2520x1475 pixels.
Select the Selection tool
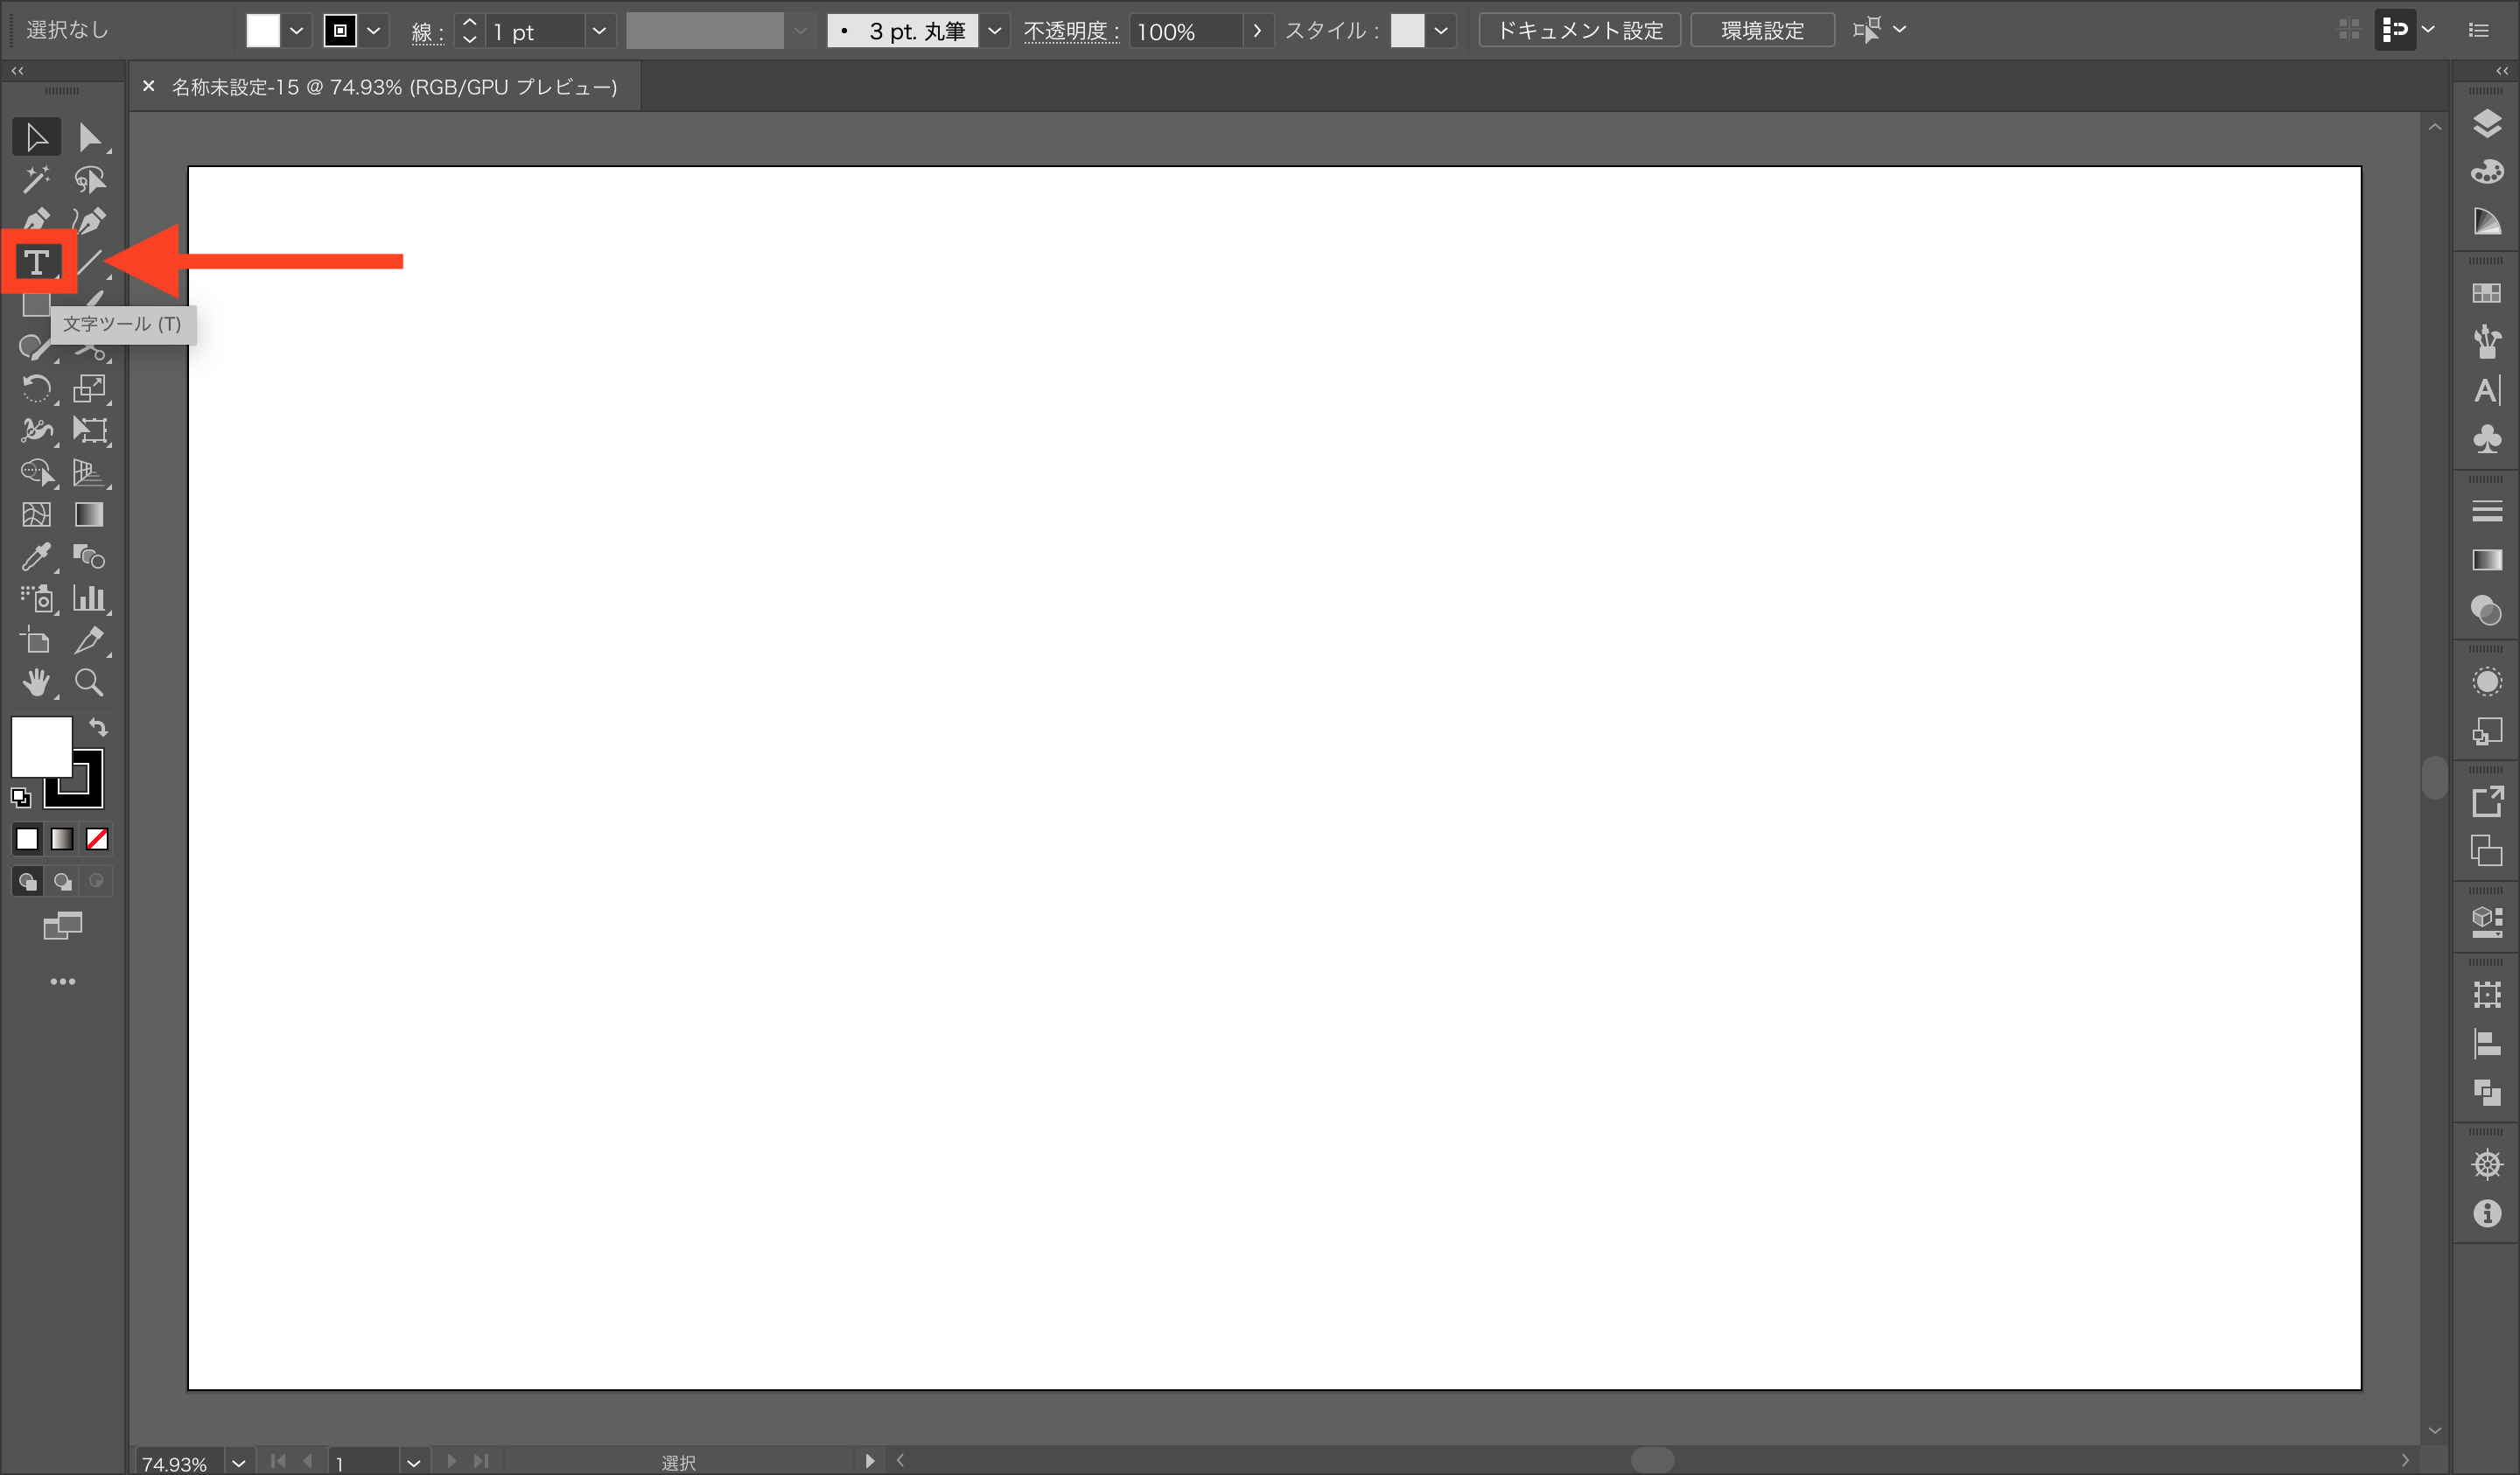tap(36, 137)
